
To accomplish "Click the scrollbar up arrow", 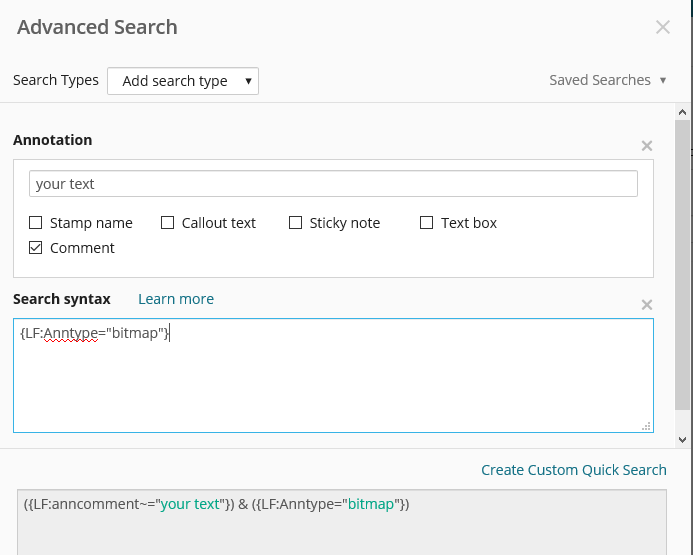I will click(x=682, y=112).
